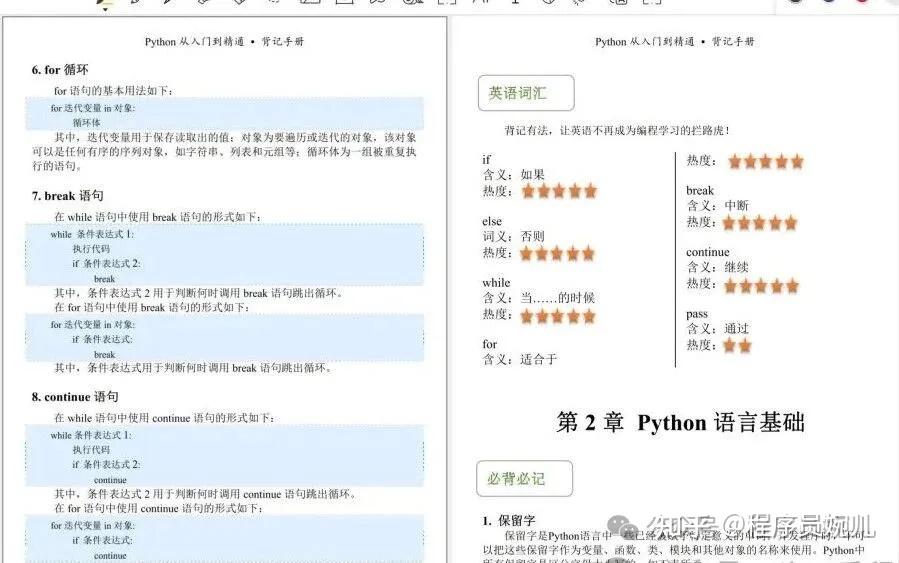Screen dimensions: 899x563
Task: Click the meaning "含义: 中断"
Action: [717, 205]
